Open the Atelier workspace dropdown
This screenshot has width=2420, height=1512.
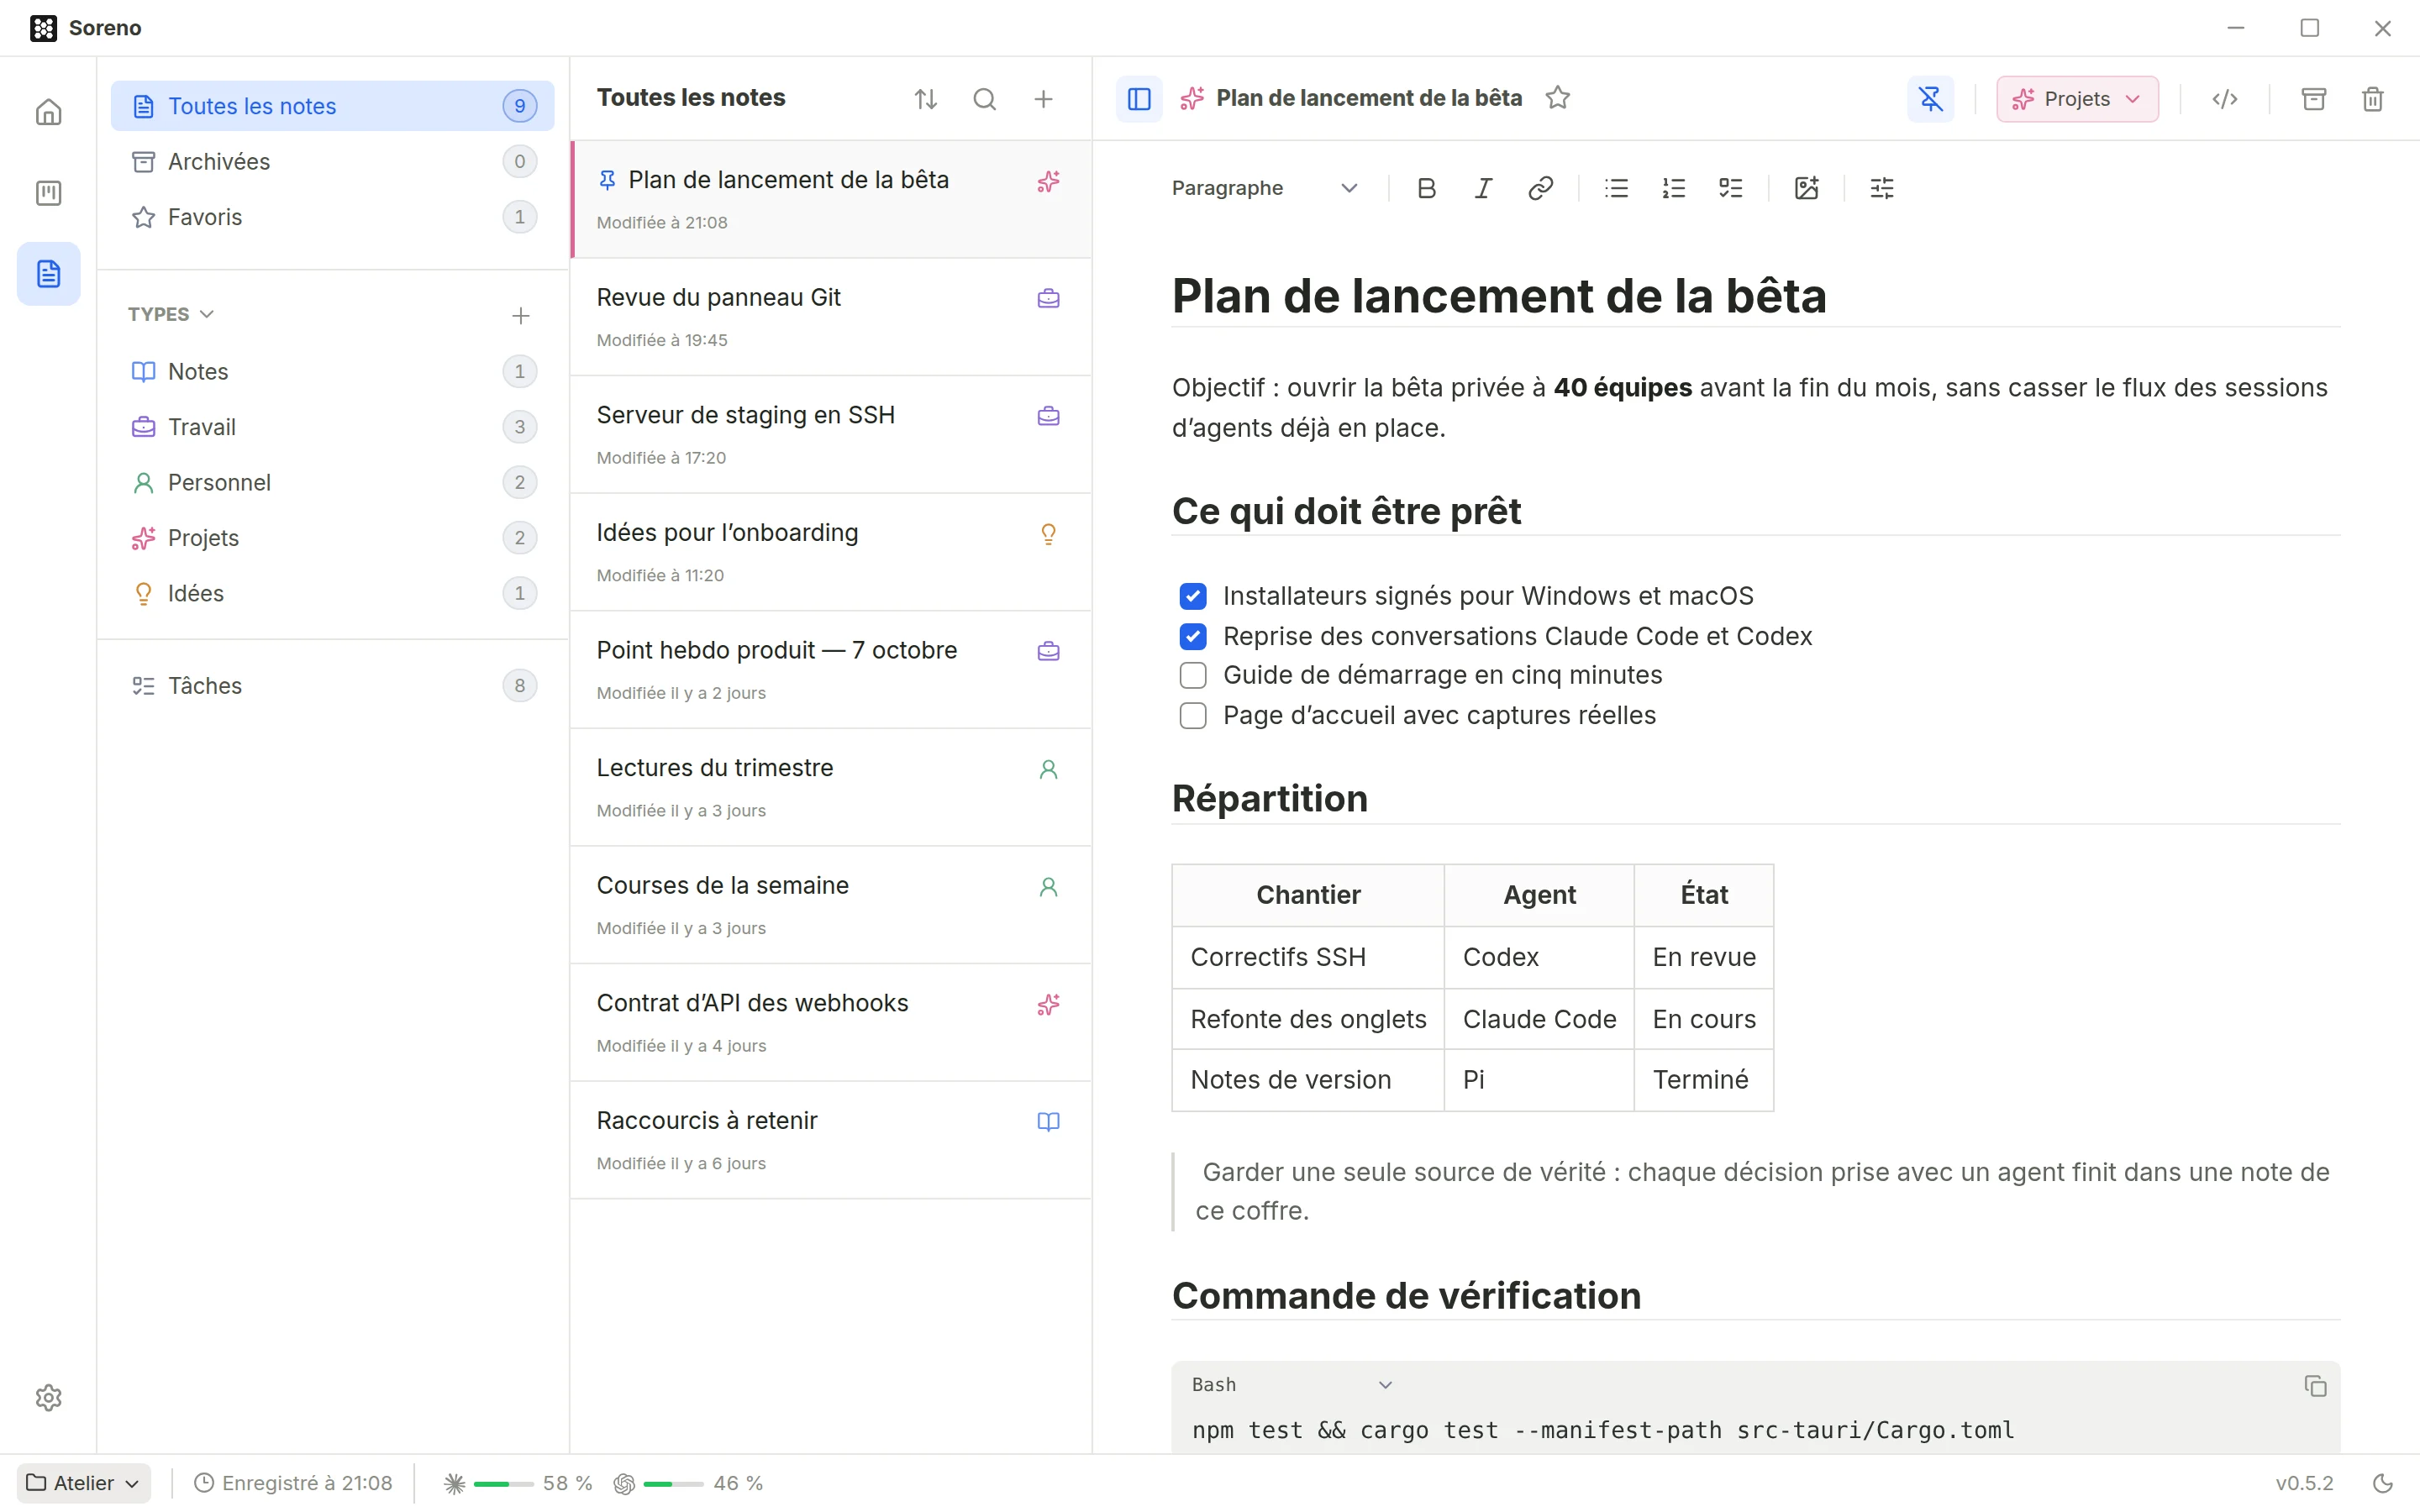[x=84, y=1483]
